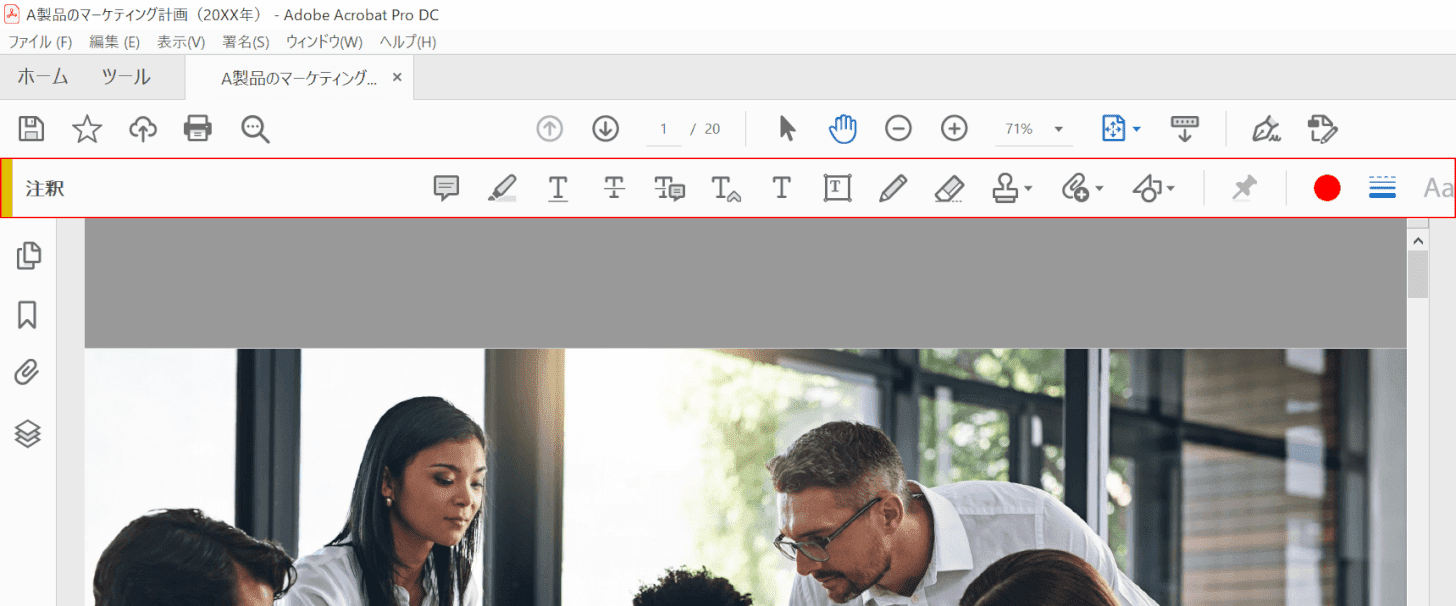Image resolution: width=1456 pixels, height=606 pixels.
Task: Select the replace text note tool
Action: (669, 188)
